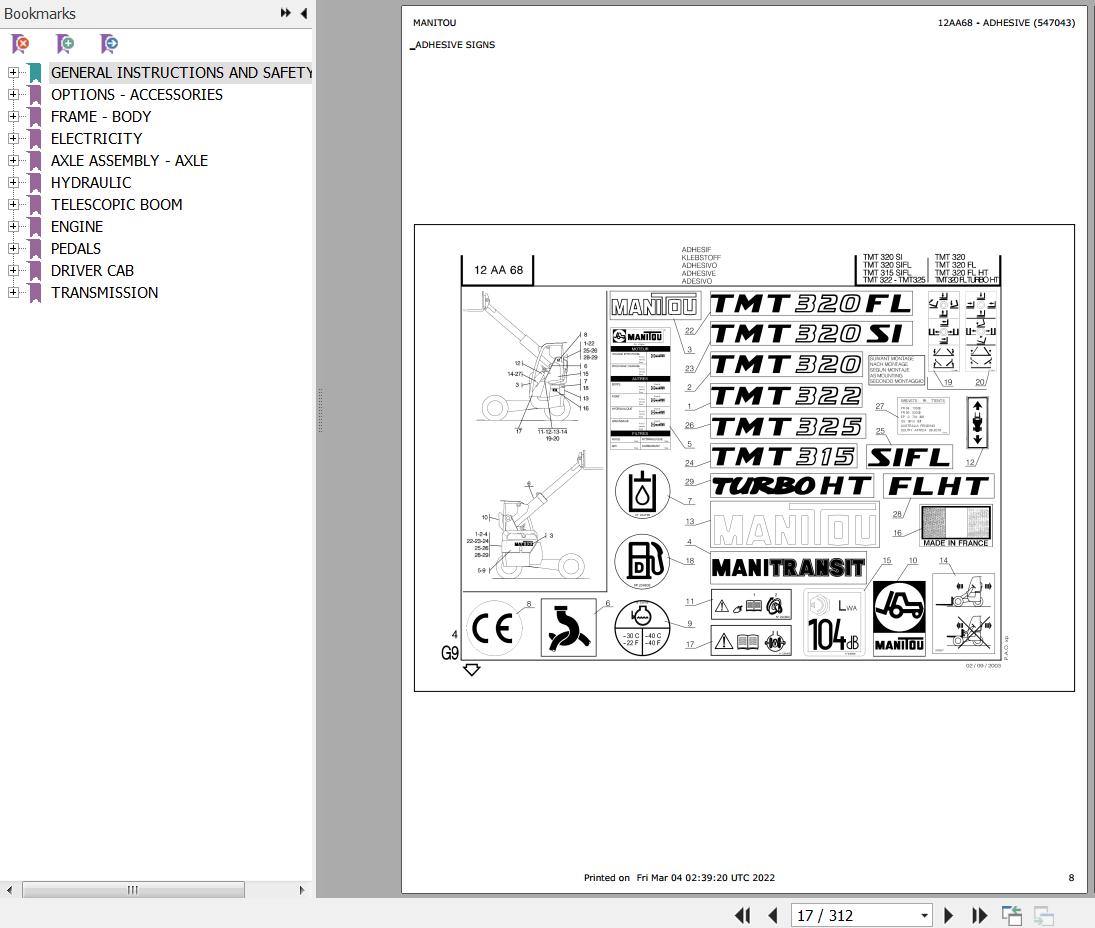
Task: Open the DRIVER CAB bookmark
Action: pyautogui.click(x=92, y=270)
